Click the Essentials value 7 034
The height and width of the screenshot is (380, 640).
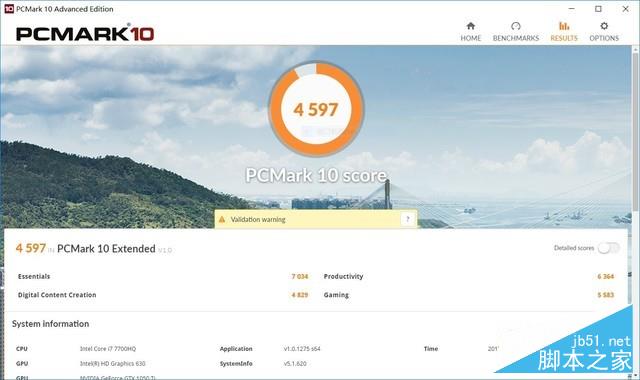pyautogui.click(x=300, y=276)
